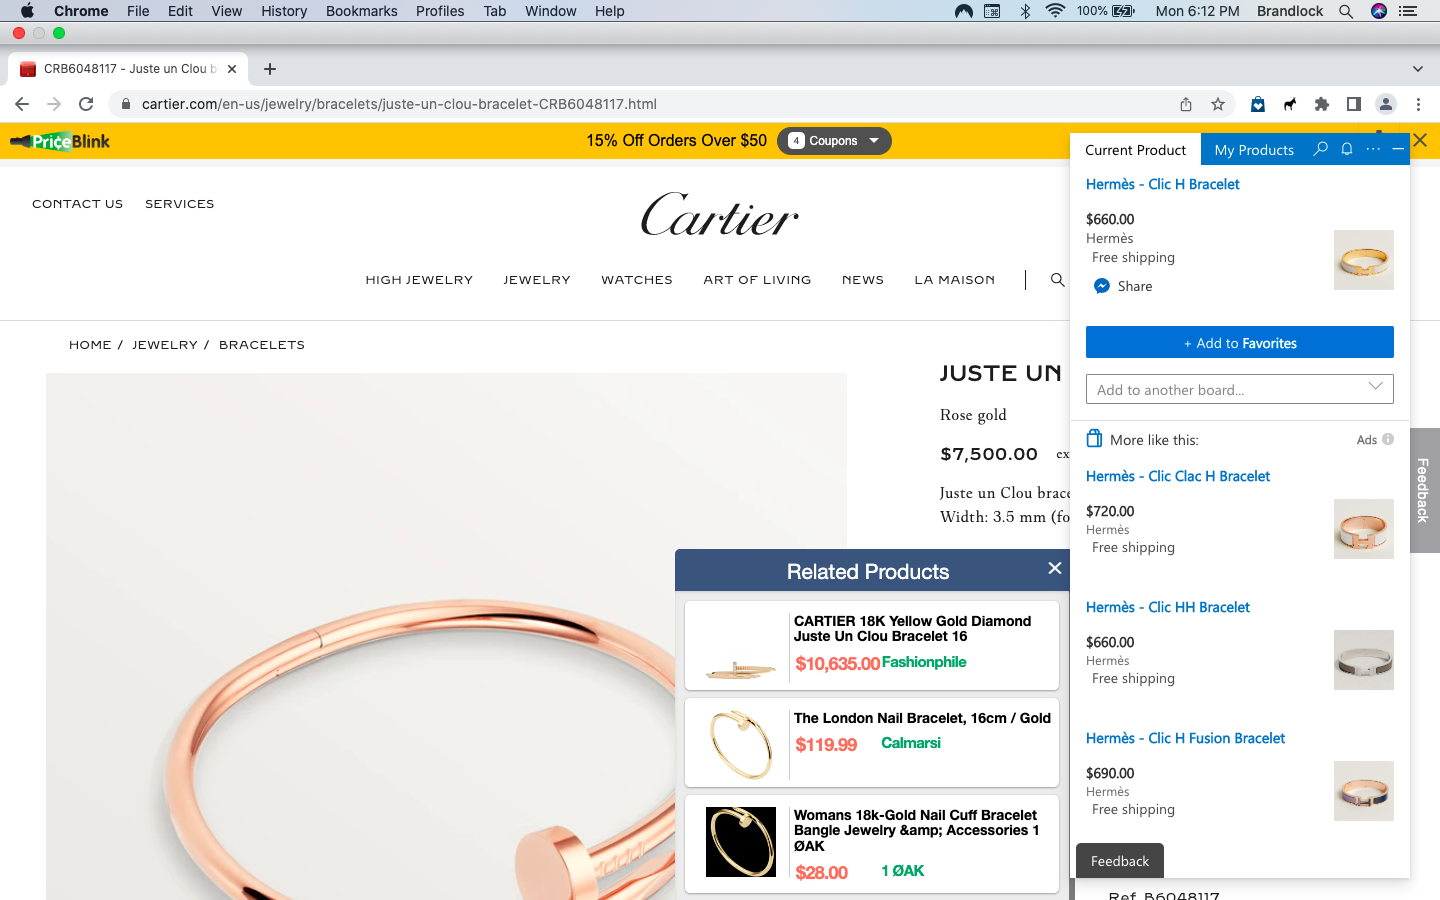Open Cartier site search magnifier
The image size is (1440, 900).
click(x=1057, y=280)
